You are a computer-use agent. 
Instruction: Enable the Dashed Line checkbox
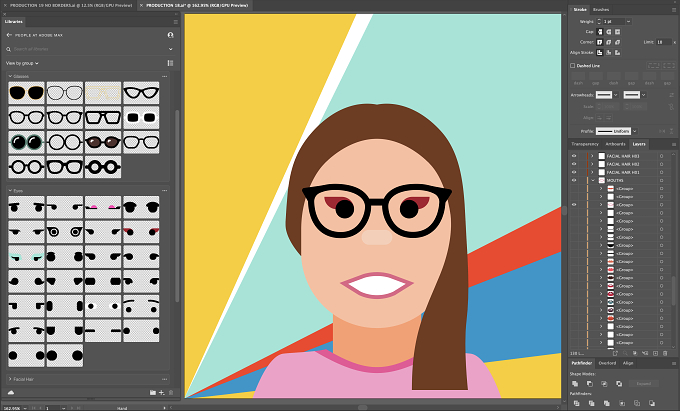coord(572,65)
